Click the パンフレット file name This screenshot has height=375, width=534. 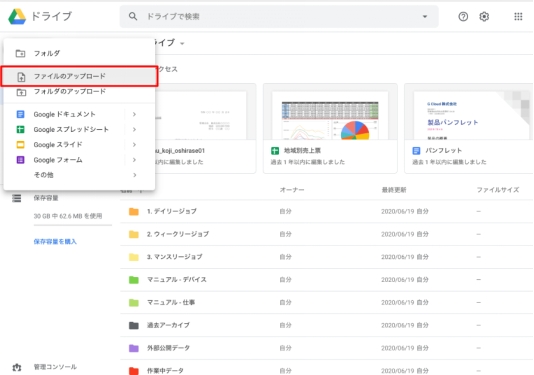pos(443,150)
